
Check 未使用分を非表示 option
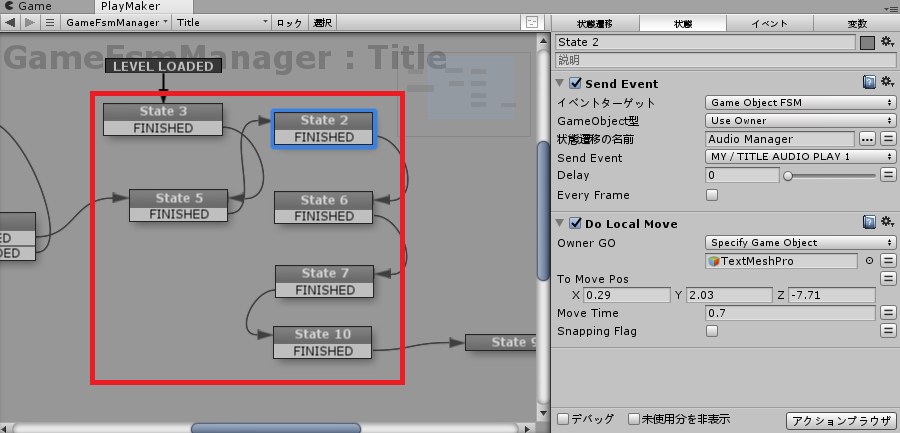[633, 419]
